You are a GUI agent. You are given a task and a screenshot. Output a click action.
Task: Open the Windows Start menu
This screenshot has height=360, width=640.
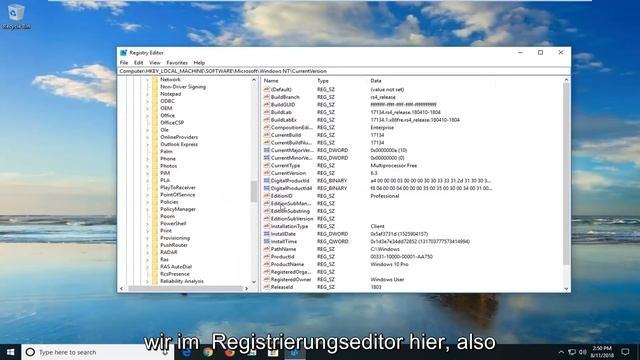click(x=10, y=352)
